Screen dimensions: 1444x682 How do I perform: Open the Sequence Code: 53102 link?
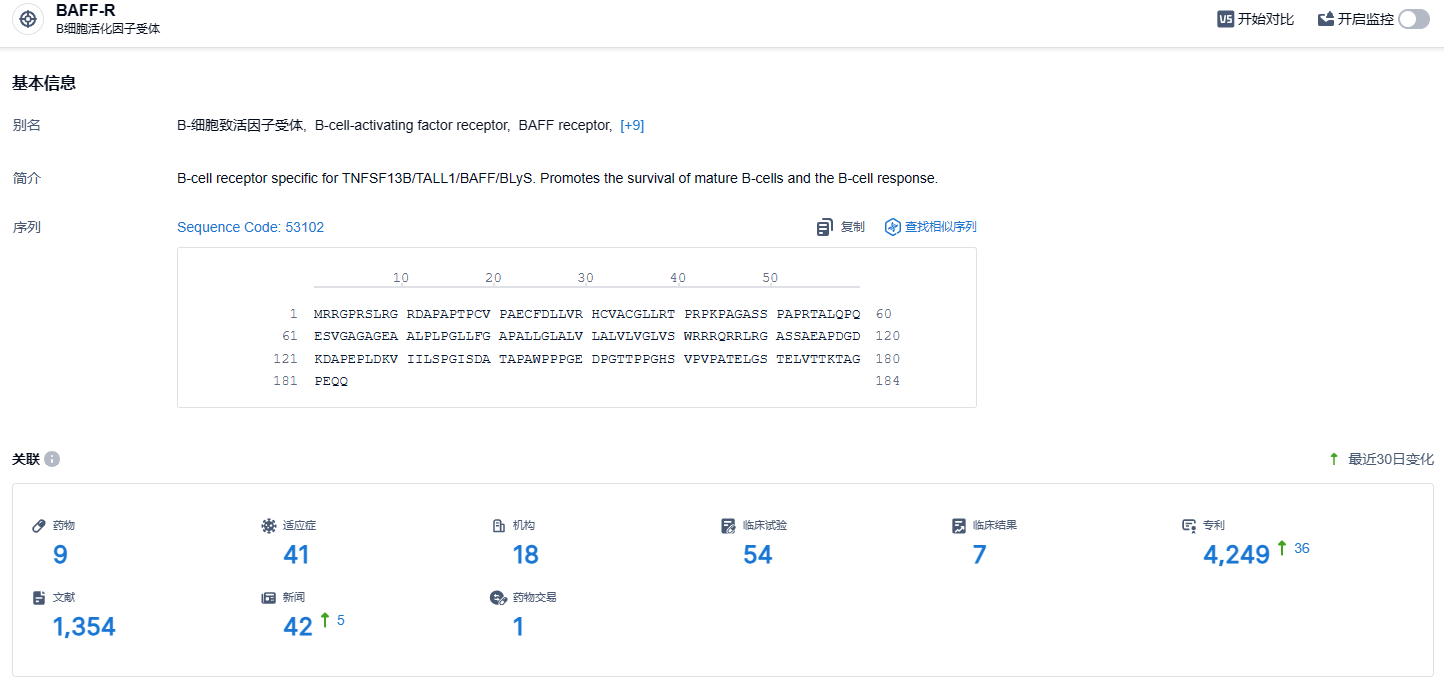[x=250, y=227]
